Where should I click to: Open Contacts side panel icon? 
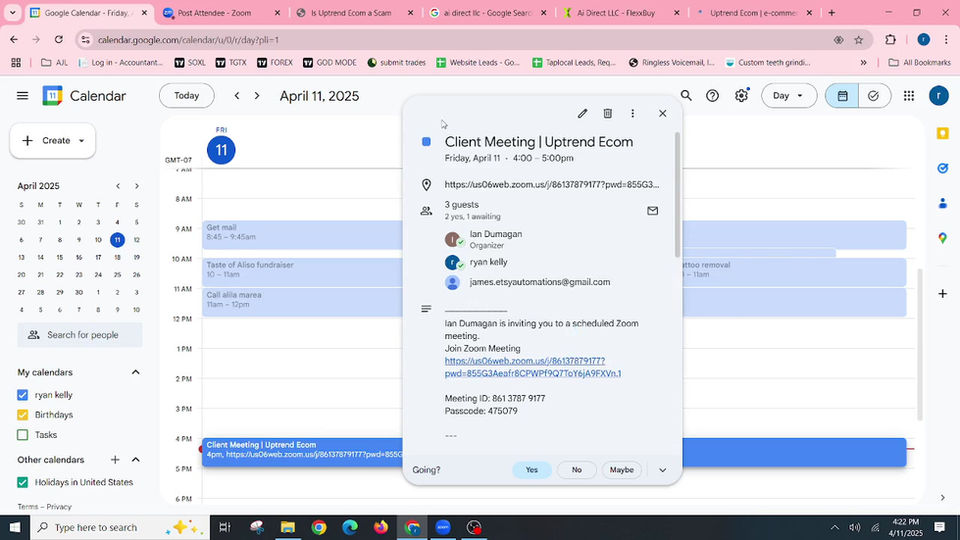(x=943, y=203)
